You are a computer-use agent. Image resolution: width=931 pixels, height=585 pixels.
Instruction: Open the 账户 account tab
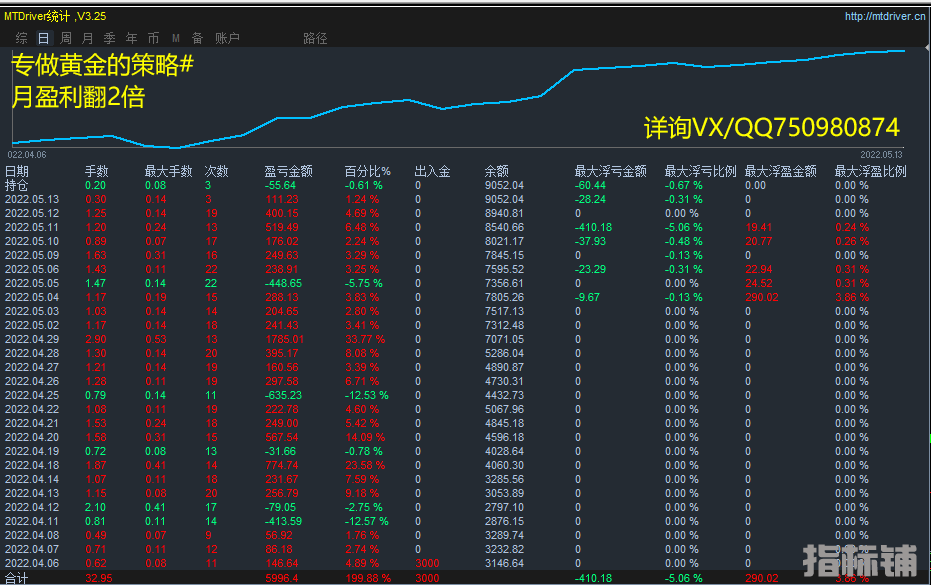(227, 38)
